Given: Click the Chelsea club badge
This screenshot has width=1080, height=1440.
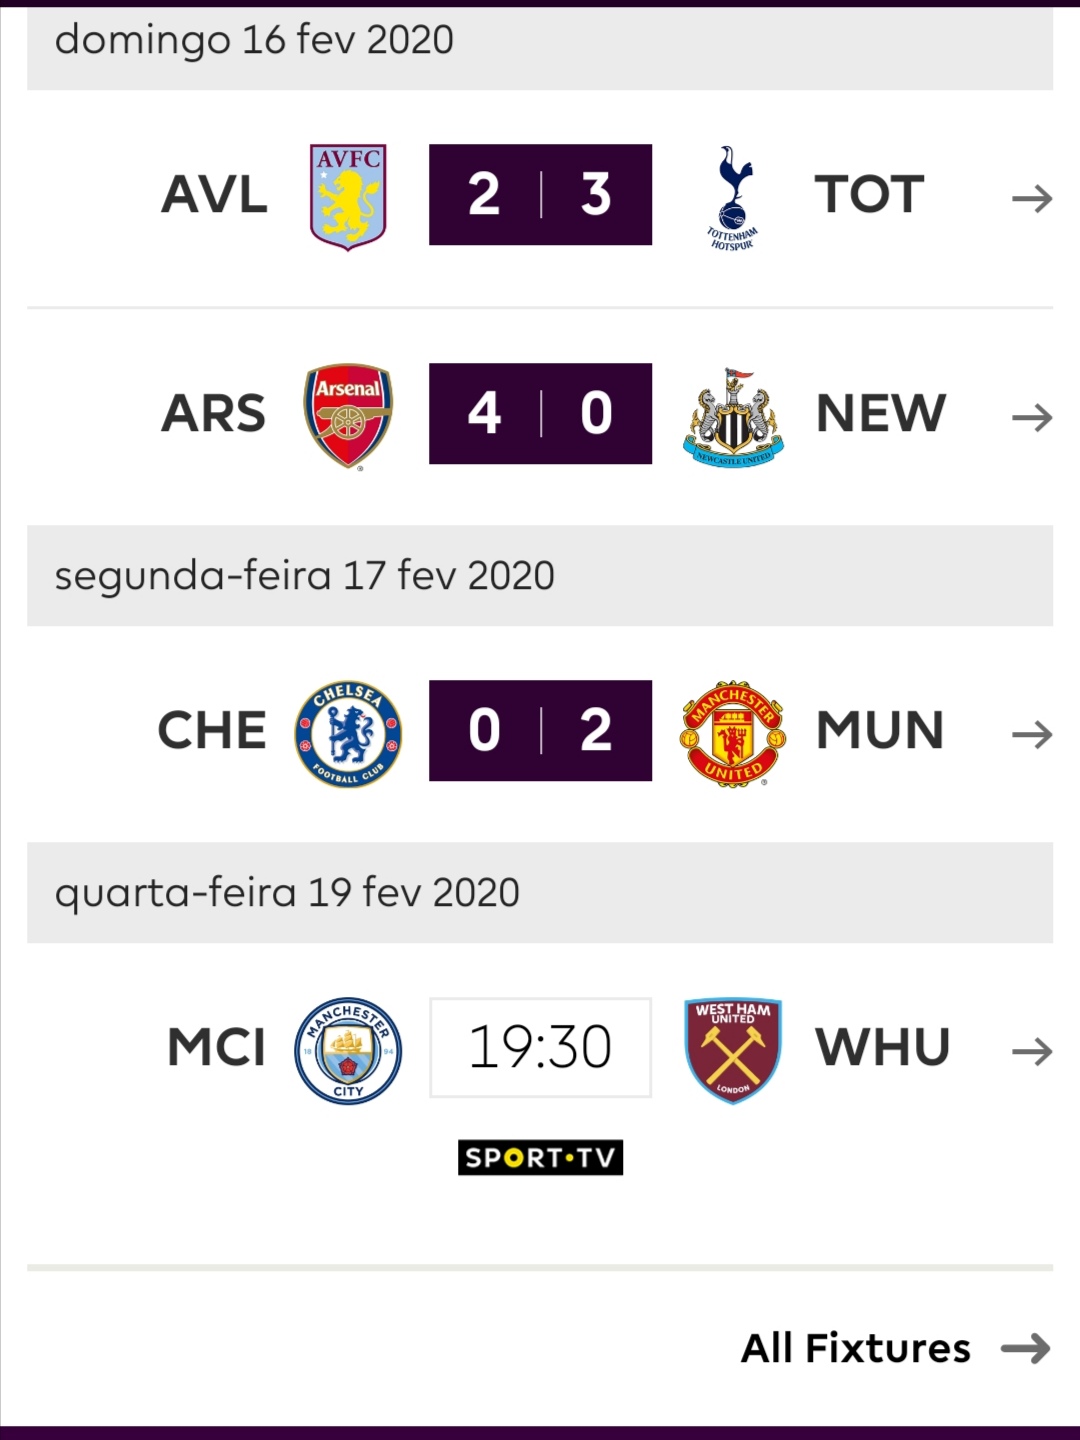Looking at the screenshot, I should [348, 734].
